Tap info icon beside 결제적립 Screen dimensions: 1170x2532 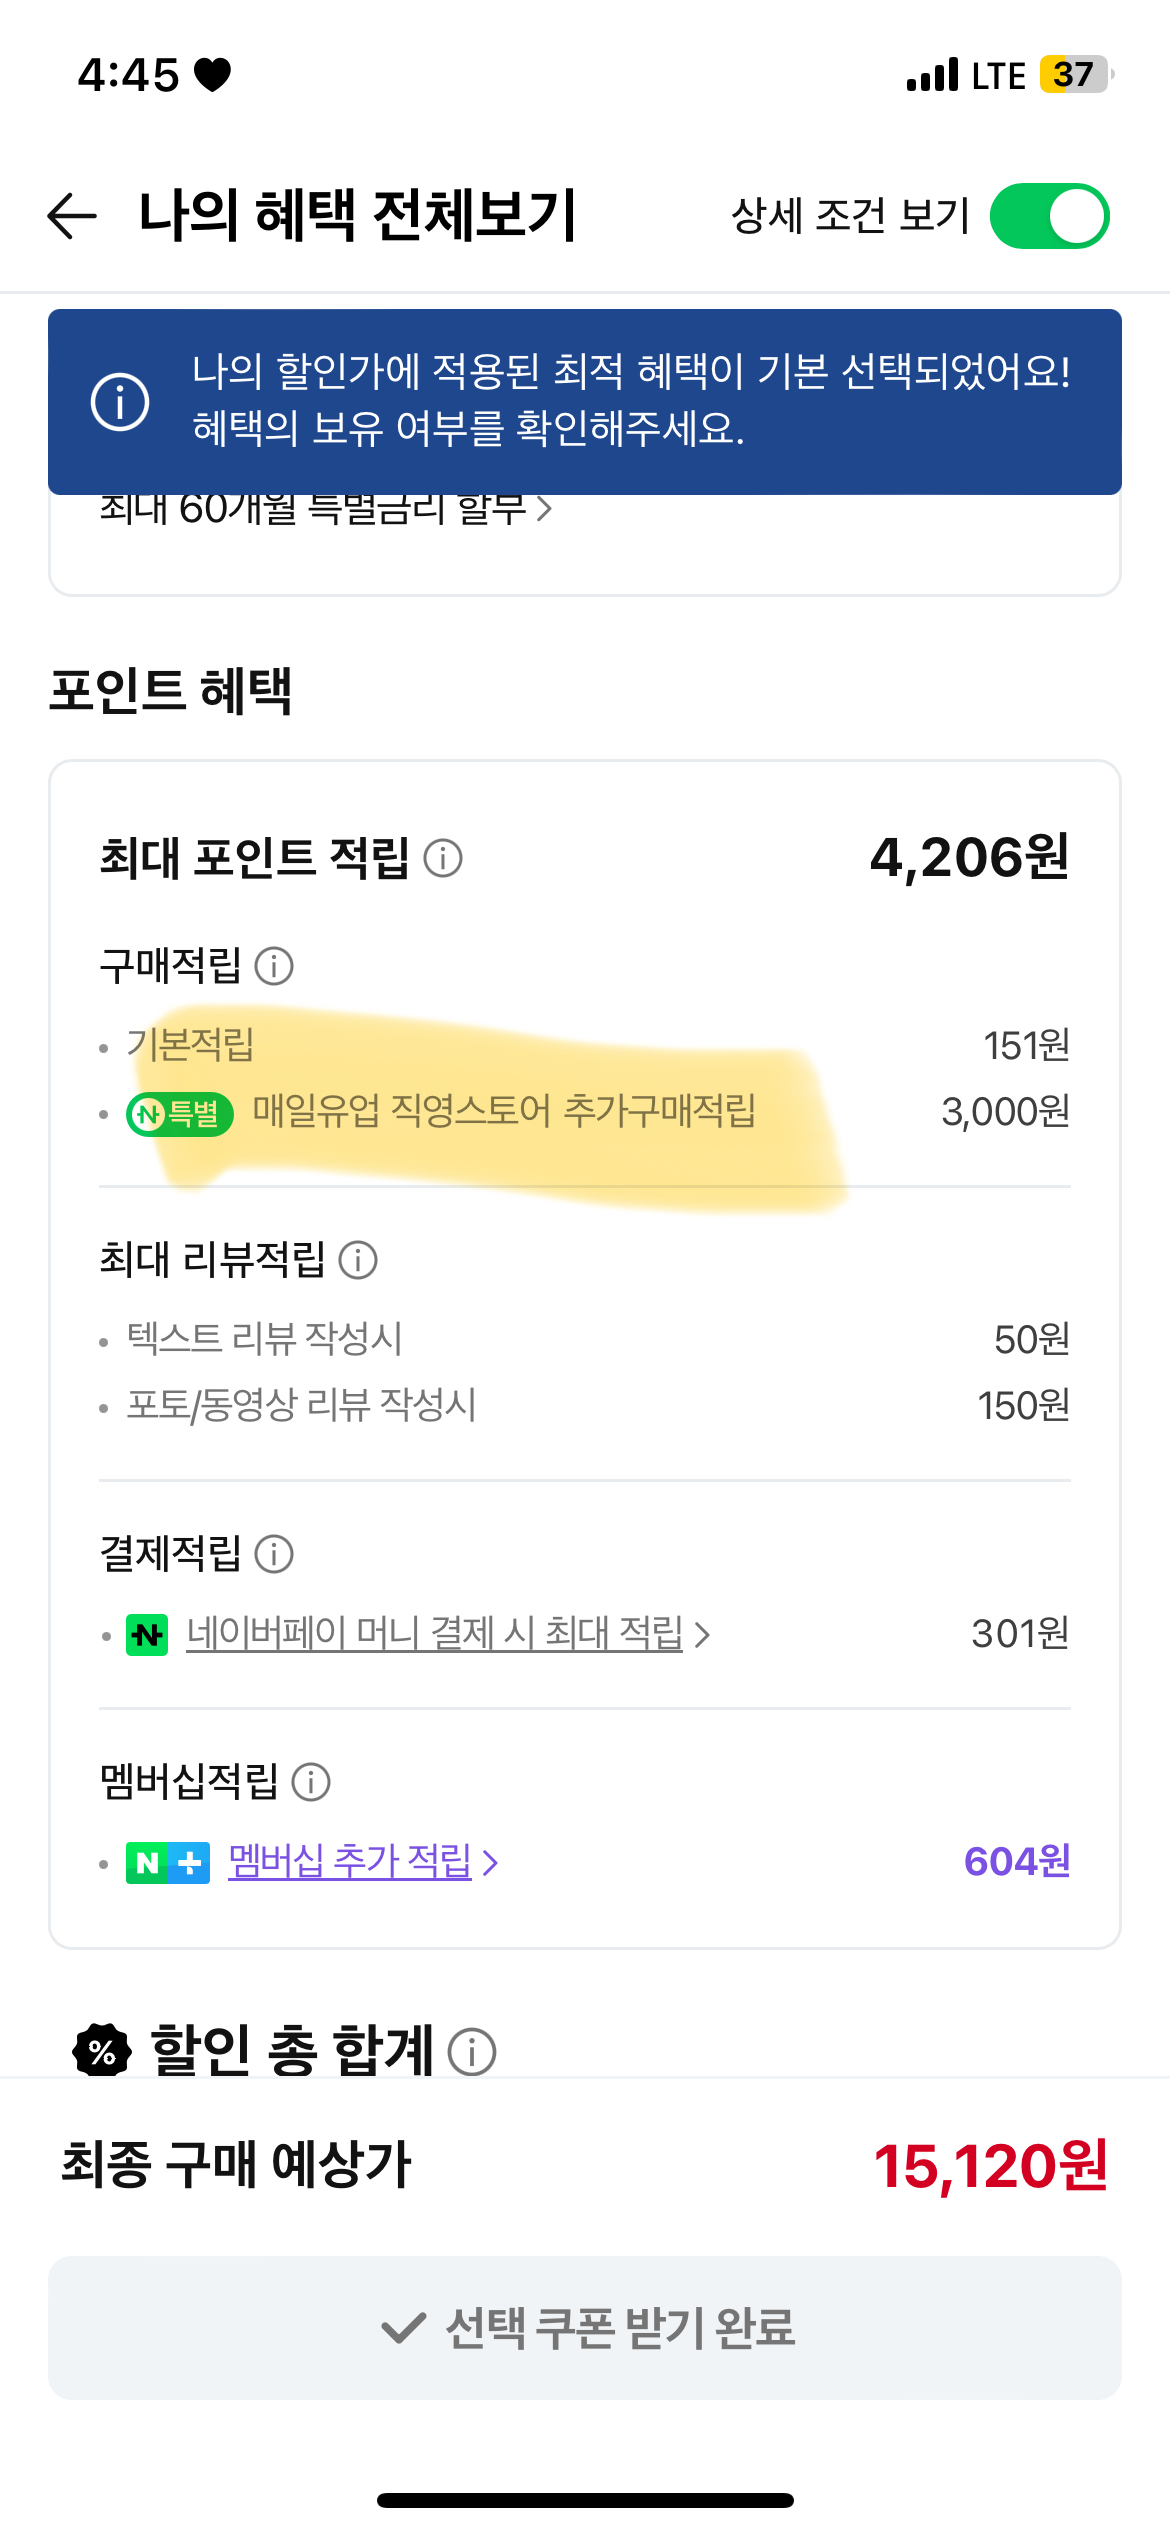(x=274, y=1554)
